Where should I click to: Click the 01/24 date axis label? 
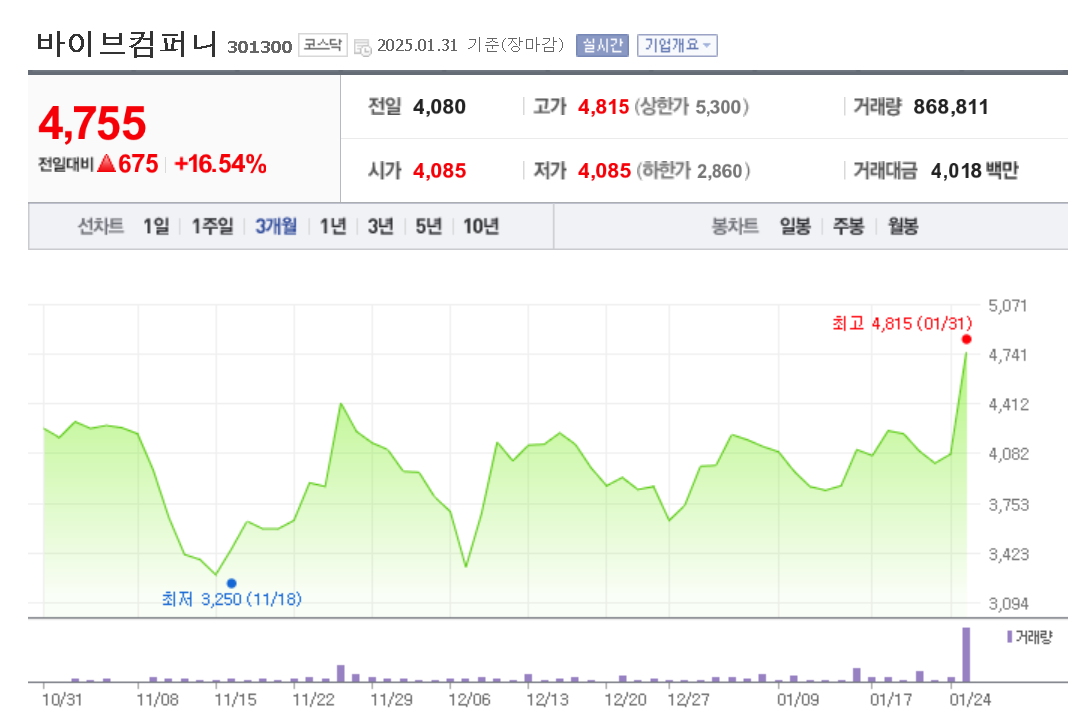tap(971, 700)
